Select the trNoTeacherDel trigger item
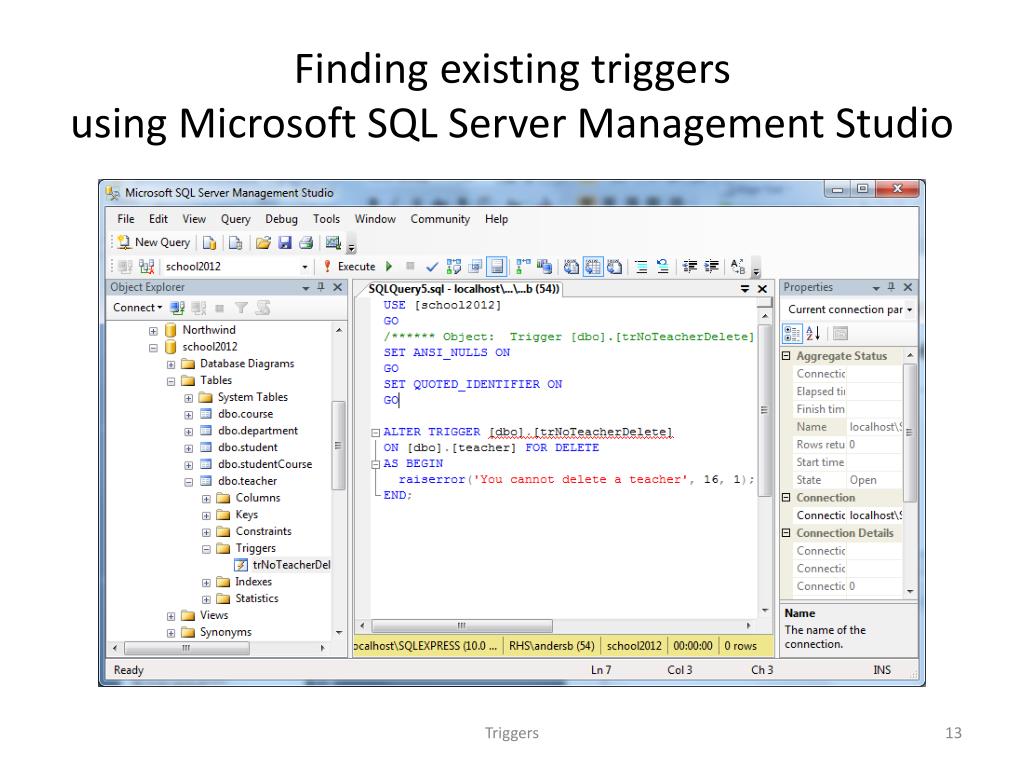This screenshot has width=1024, height=768. tap(283, 565)
